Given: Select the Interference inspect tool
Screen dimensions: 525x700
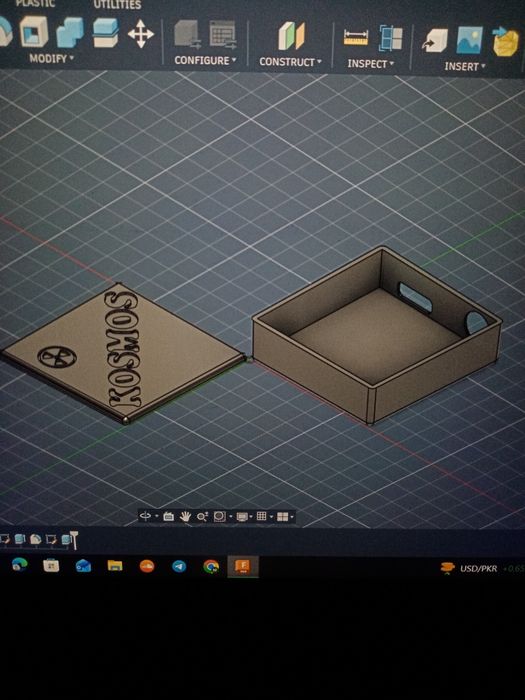Looking at the screenshot, I should tap(391, 38).
